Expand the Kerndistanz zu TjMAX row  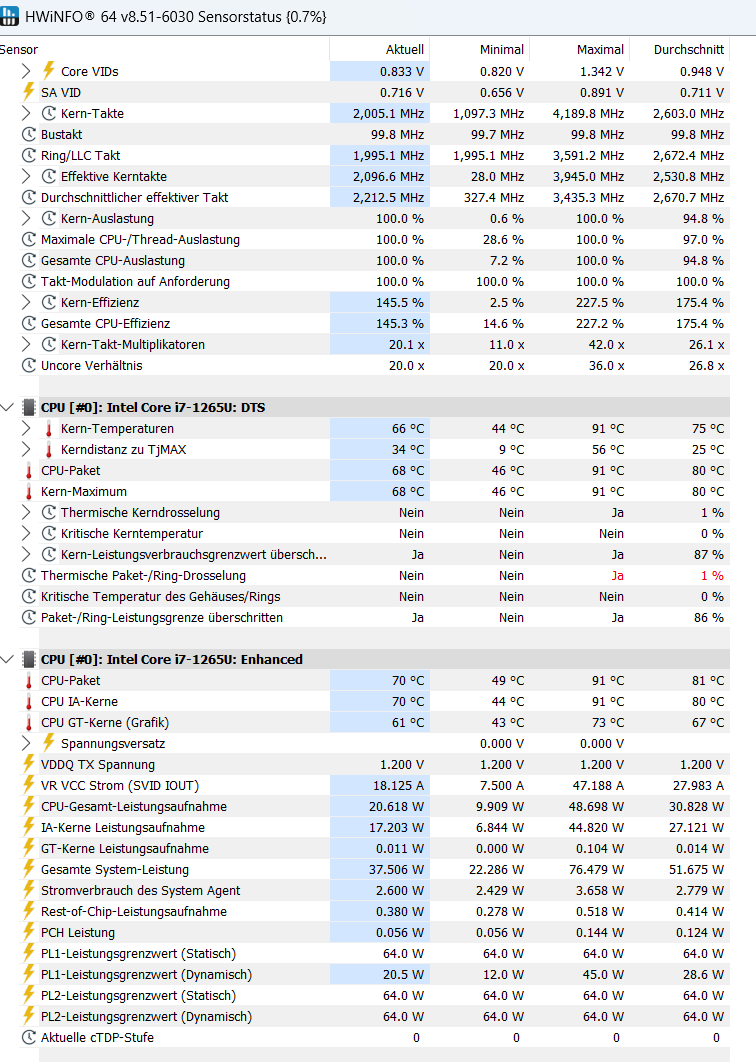click(26, 449)
